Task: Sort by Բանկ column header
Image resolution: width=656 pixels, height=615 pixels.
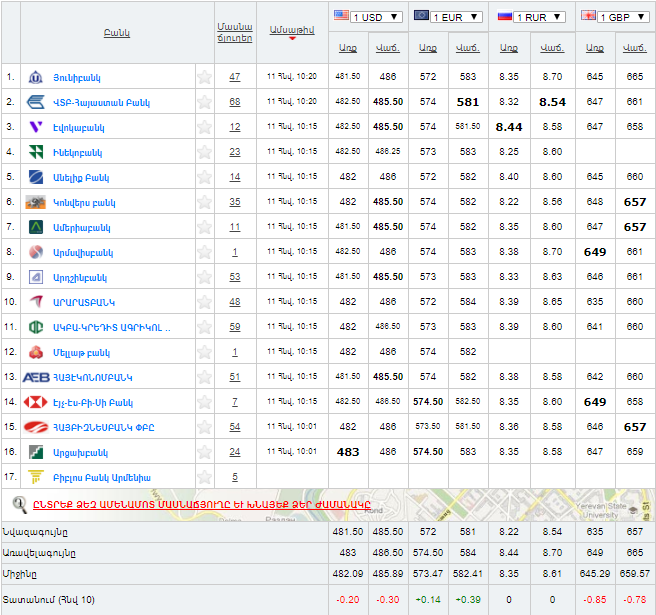Action: [117, 33]
